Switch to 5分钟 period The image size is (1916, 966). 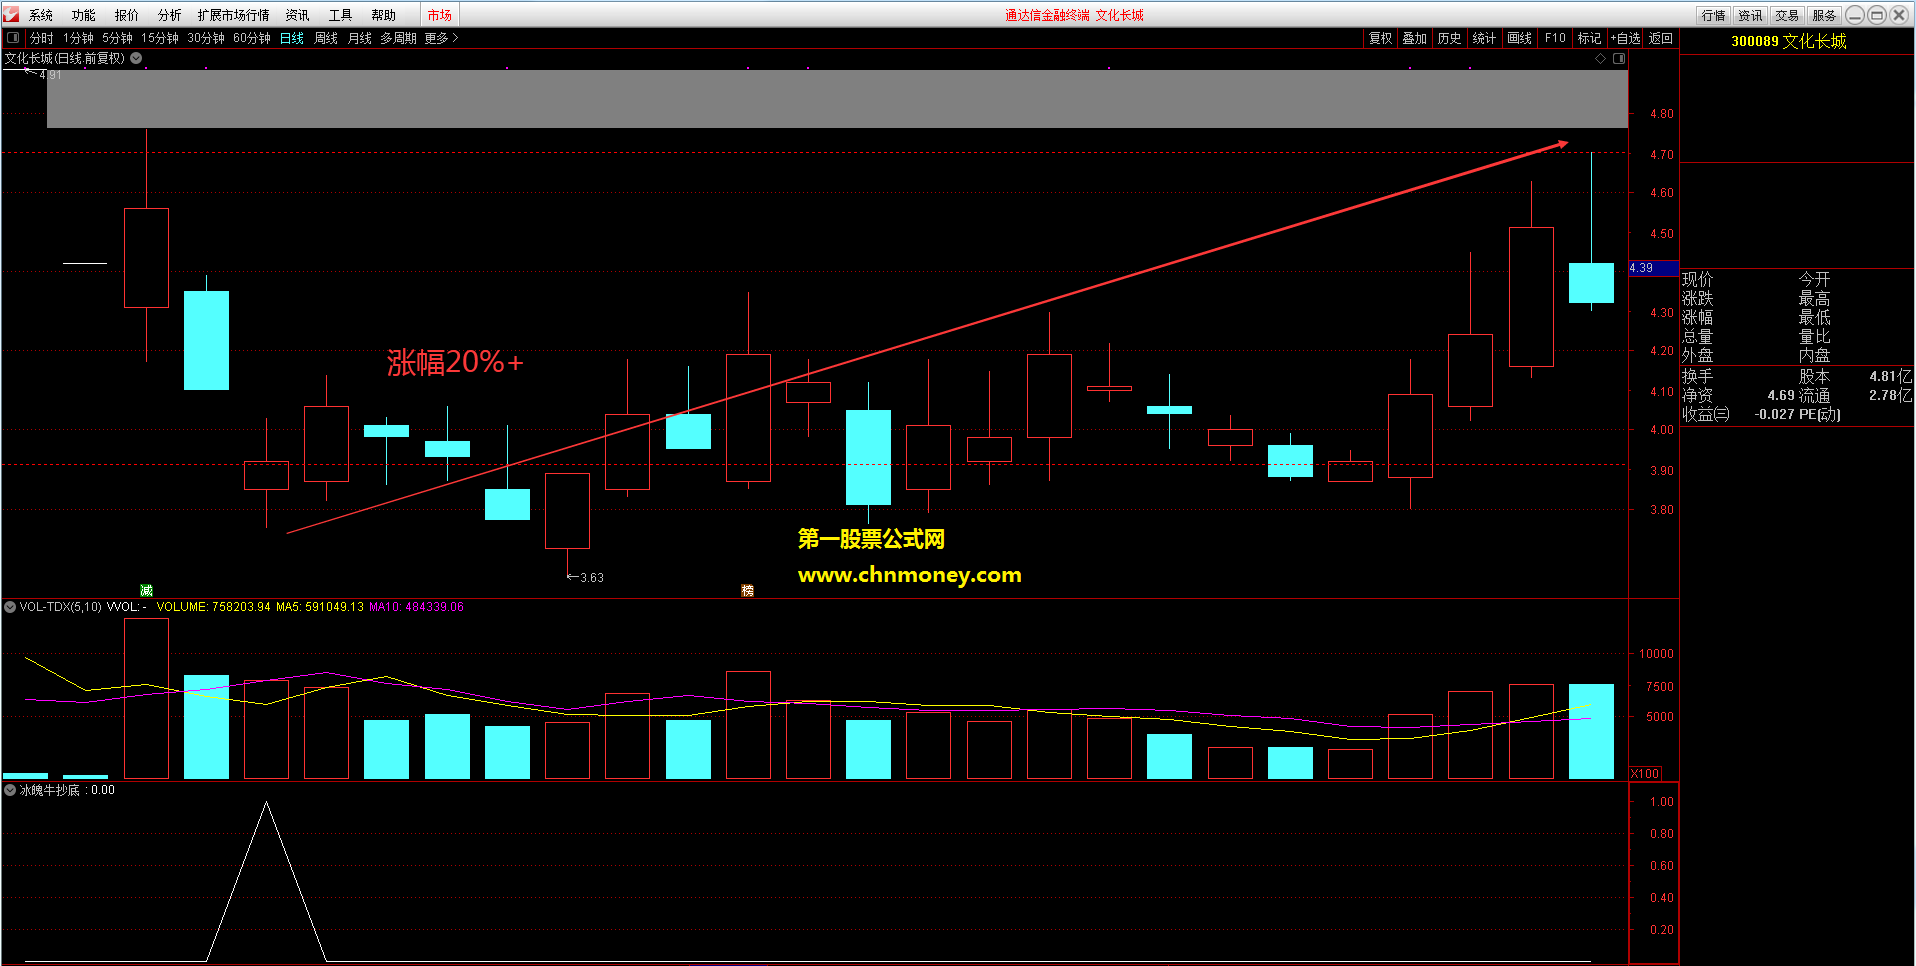(117, 38)
